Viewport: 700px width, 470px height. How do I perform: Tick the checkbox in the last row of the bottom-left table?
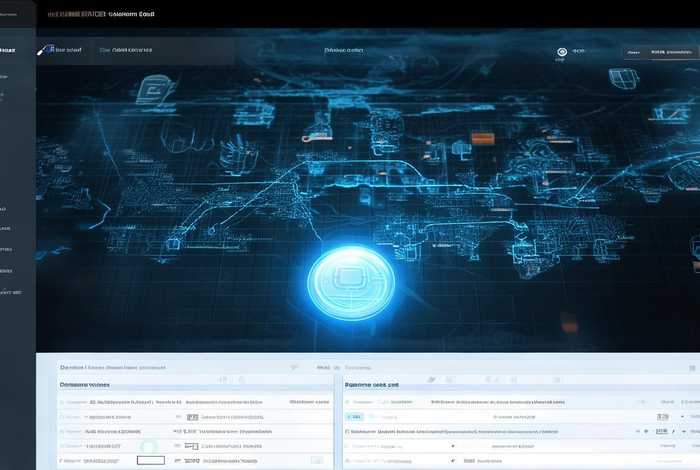click(62, 460)
